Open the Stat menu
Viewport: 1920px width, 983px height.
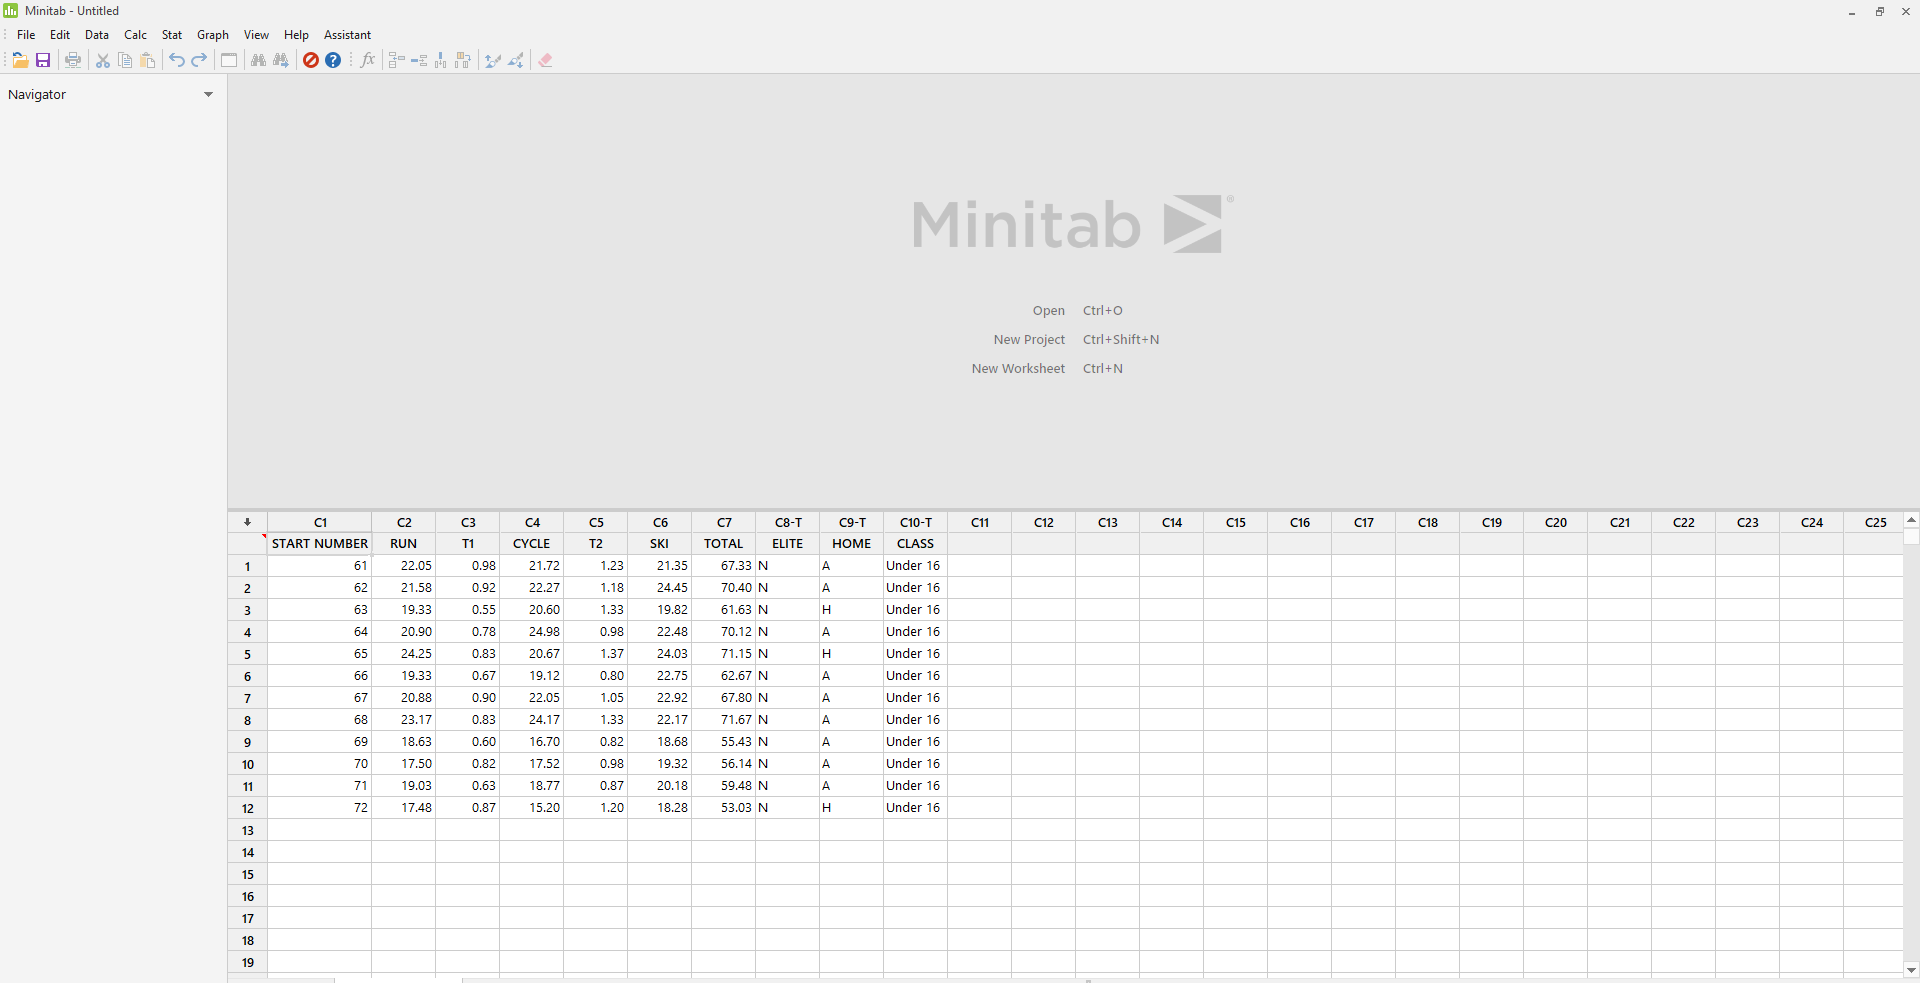point(171,34)
